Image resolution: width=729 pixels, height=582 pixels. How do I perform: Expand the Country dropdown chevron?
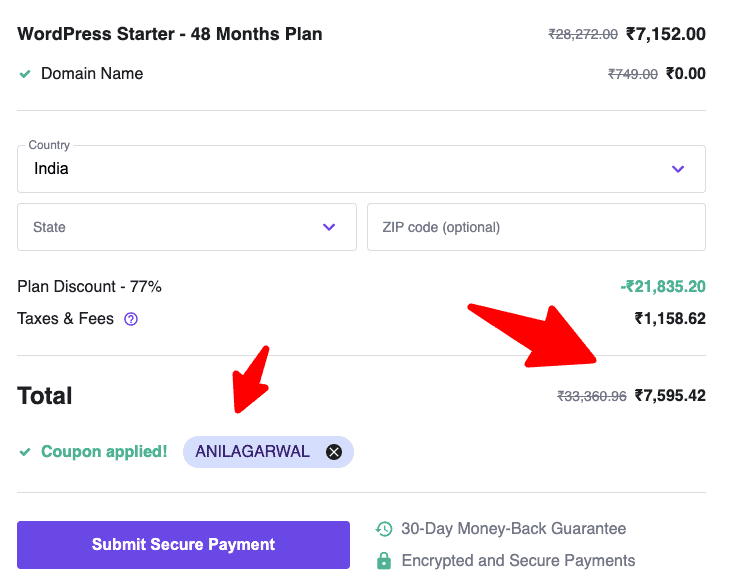click(678, 169)
